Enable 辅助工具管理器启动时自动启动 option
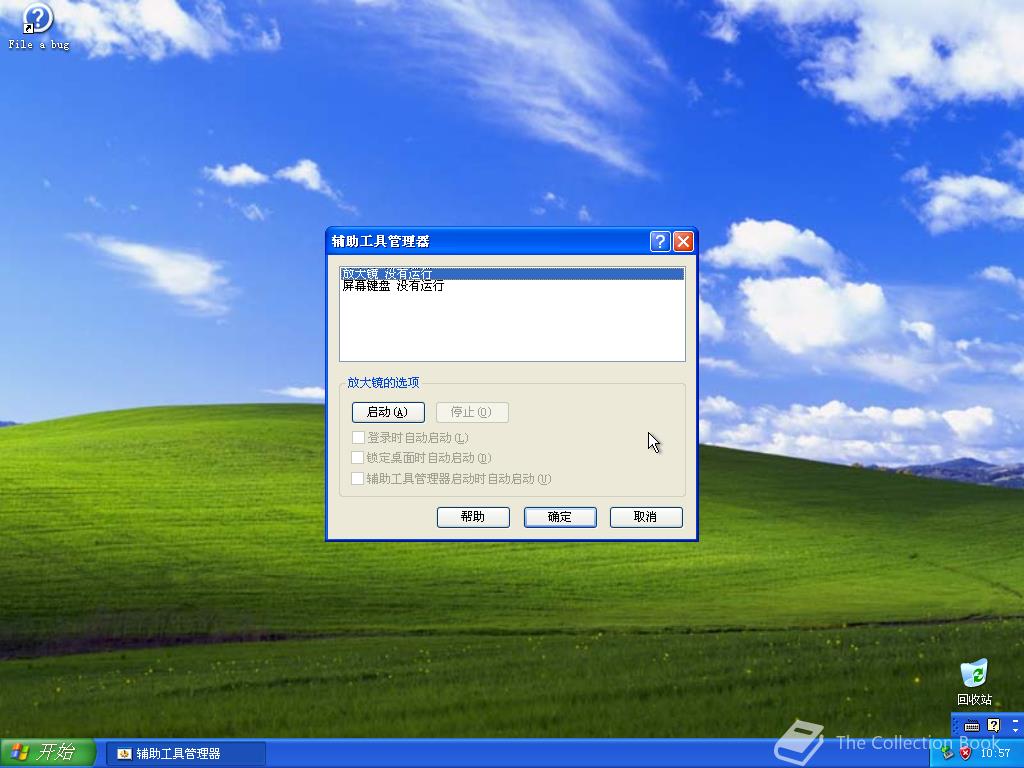 [358, 479]
